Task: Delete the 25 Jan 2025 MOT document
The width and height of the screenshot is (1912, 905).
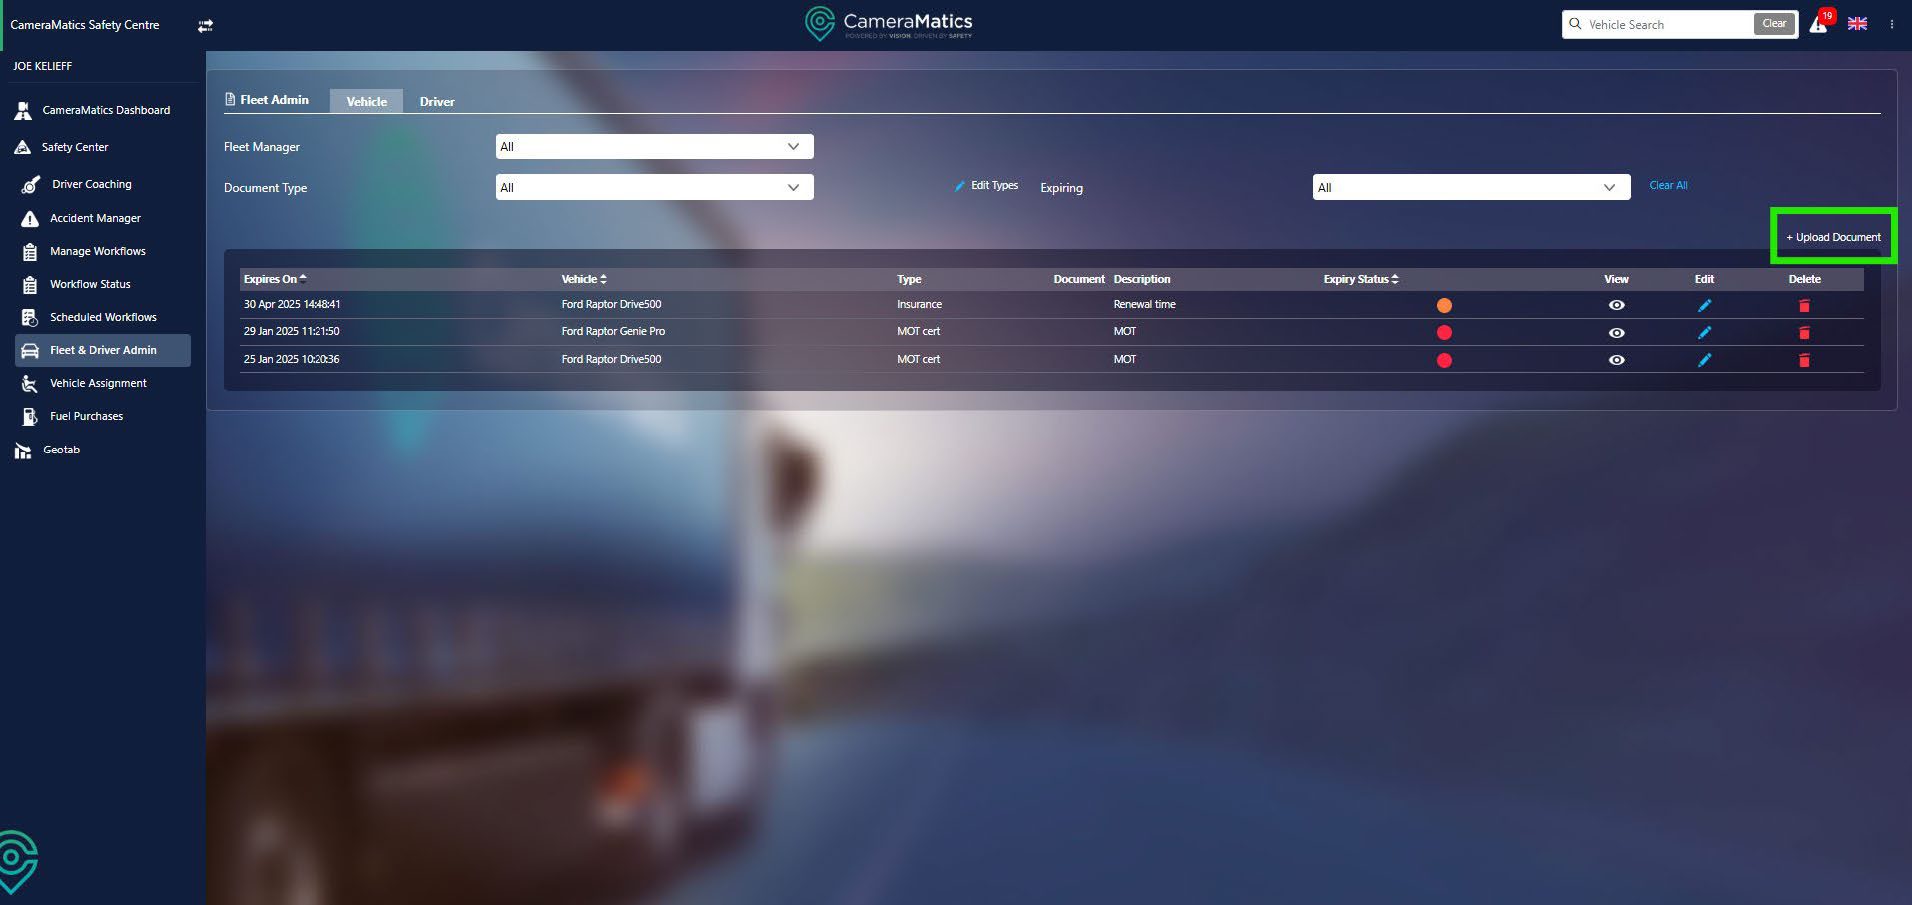Action: pos(1804,360)
